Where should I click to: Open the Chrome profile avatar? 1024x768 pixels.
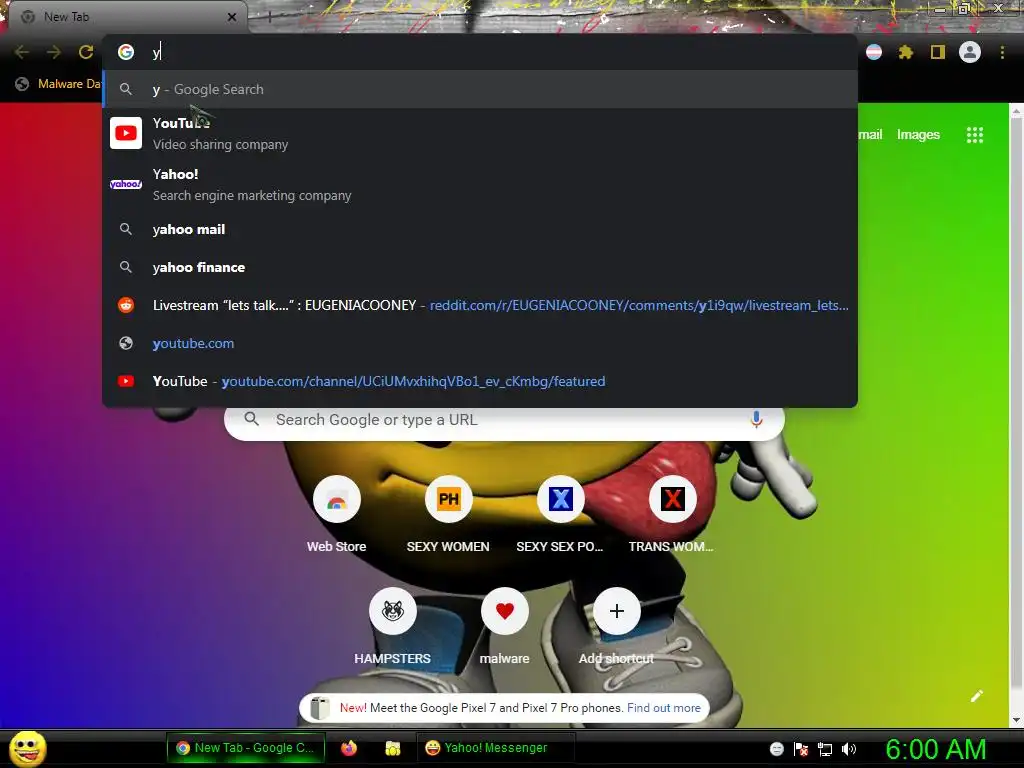[969, 52]
